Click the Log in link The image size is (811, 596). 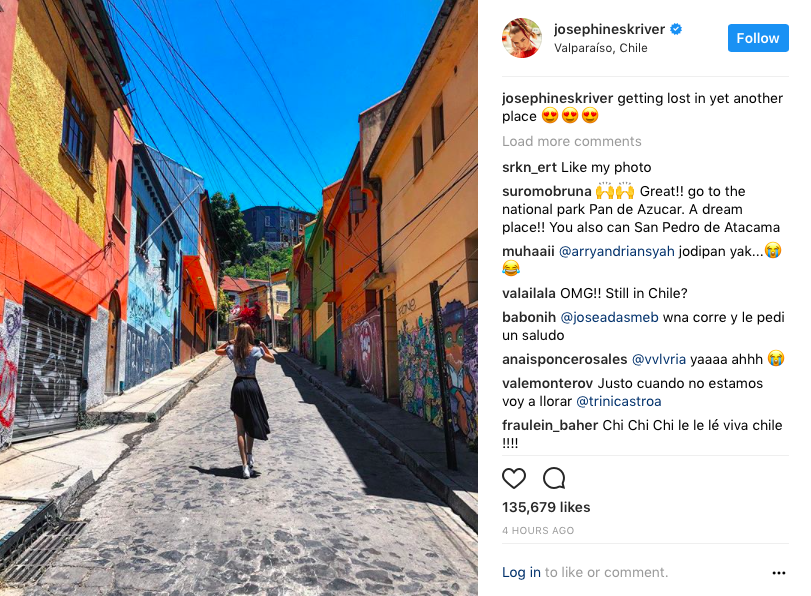[x=521, y=572]
